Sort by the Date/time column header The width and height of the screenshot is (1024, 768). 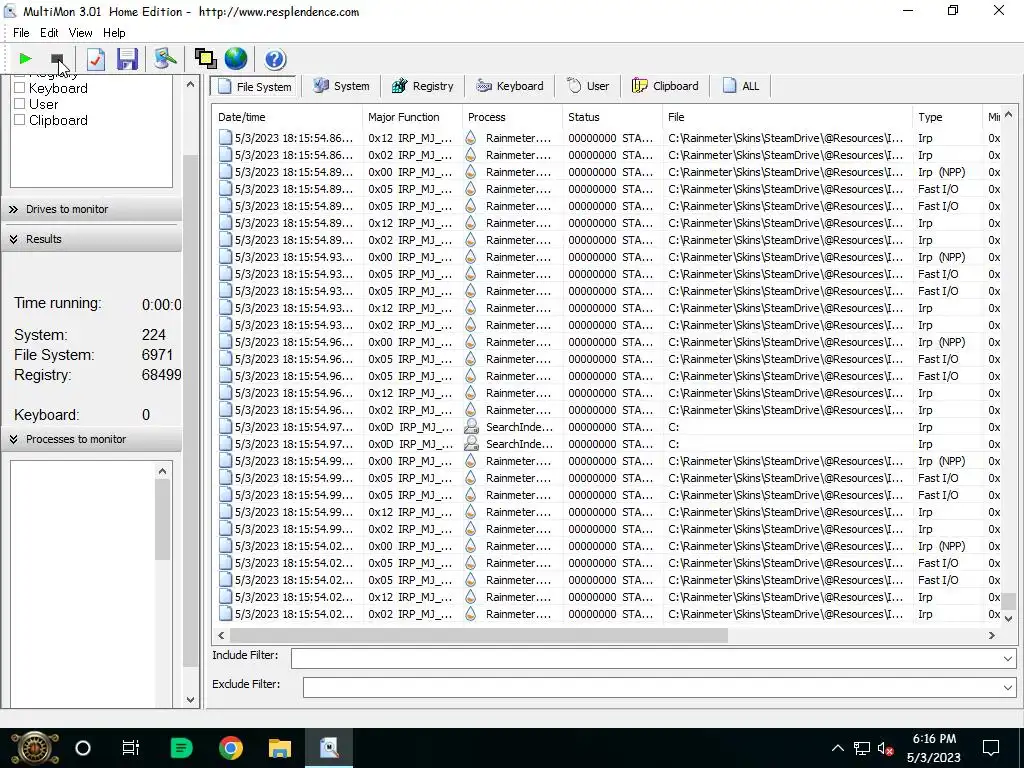287,117
